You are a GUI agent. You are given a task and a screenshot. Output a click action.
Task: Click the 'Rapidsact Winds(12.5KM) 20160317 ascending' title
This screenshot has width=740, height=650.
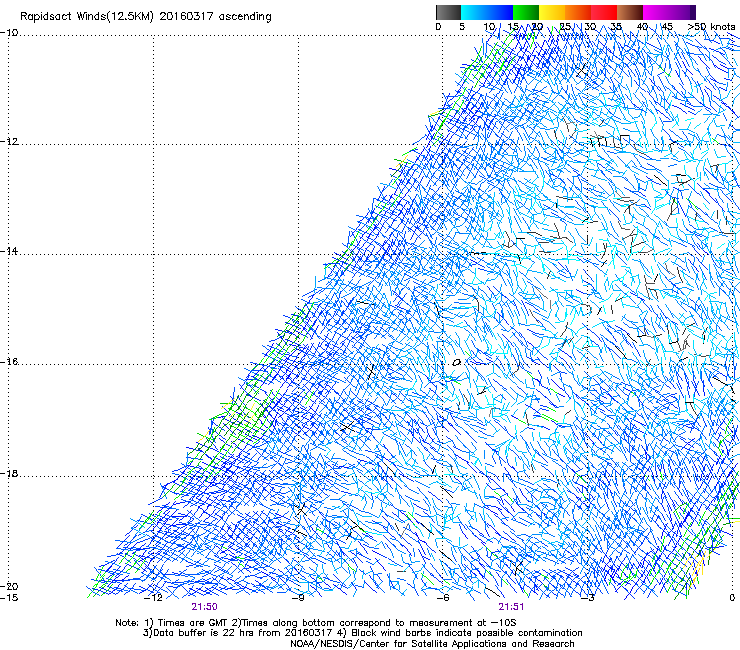click(146, 17)
